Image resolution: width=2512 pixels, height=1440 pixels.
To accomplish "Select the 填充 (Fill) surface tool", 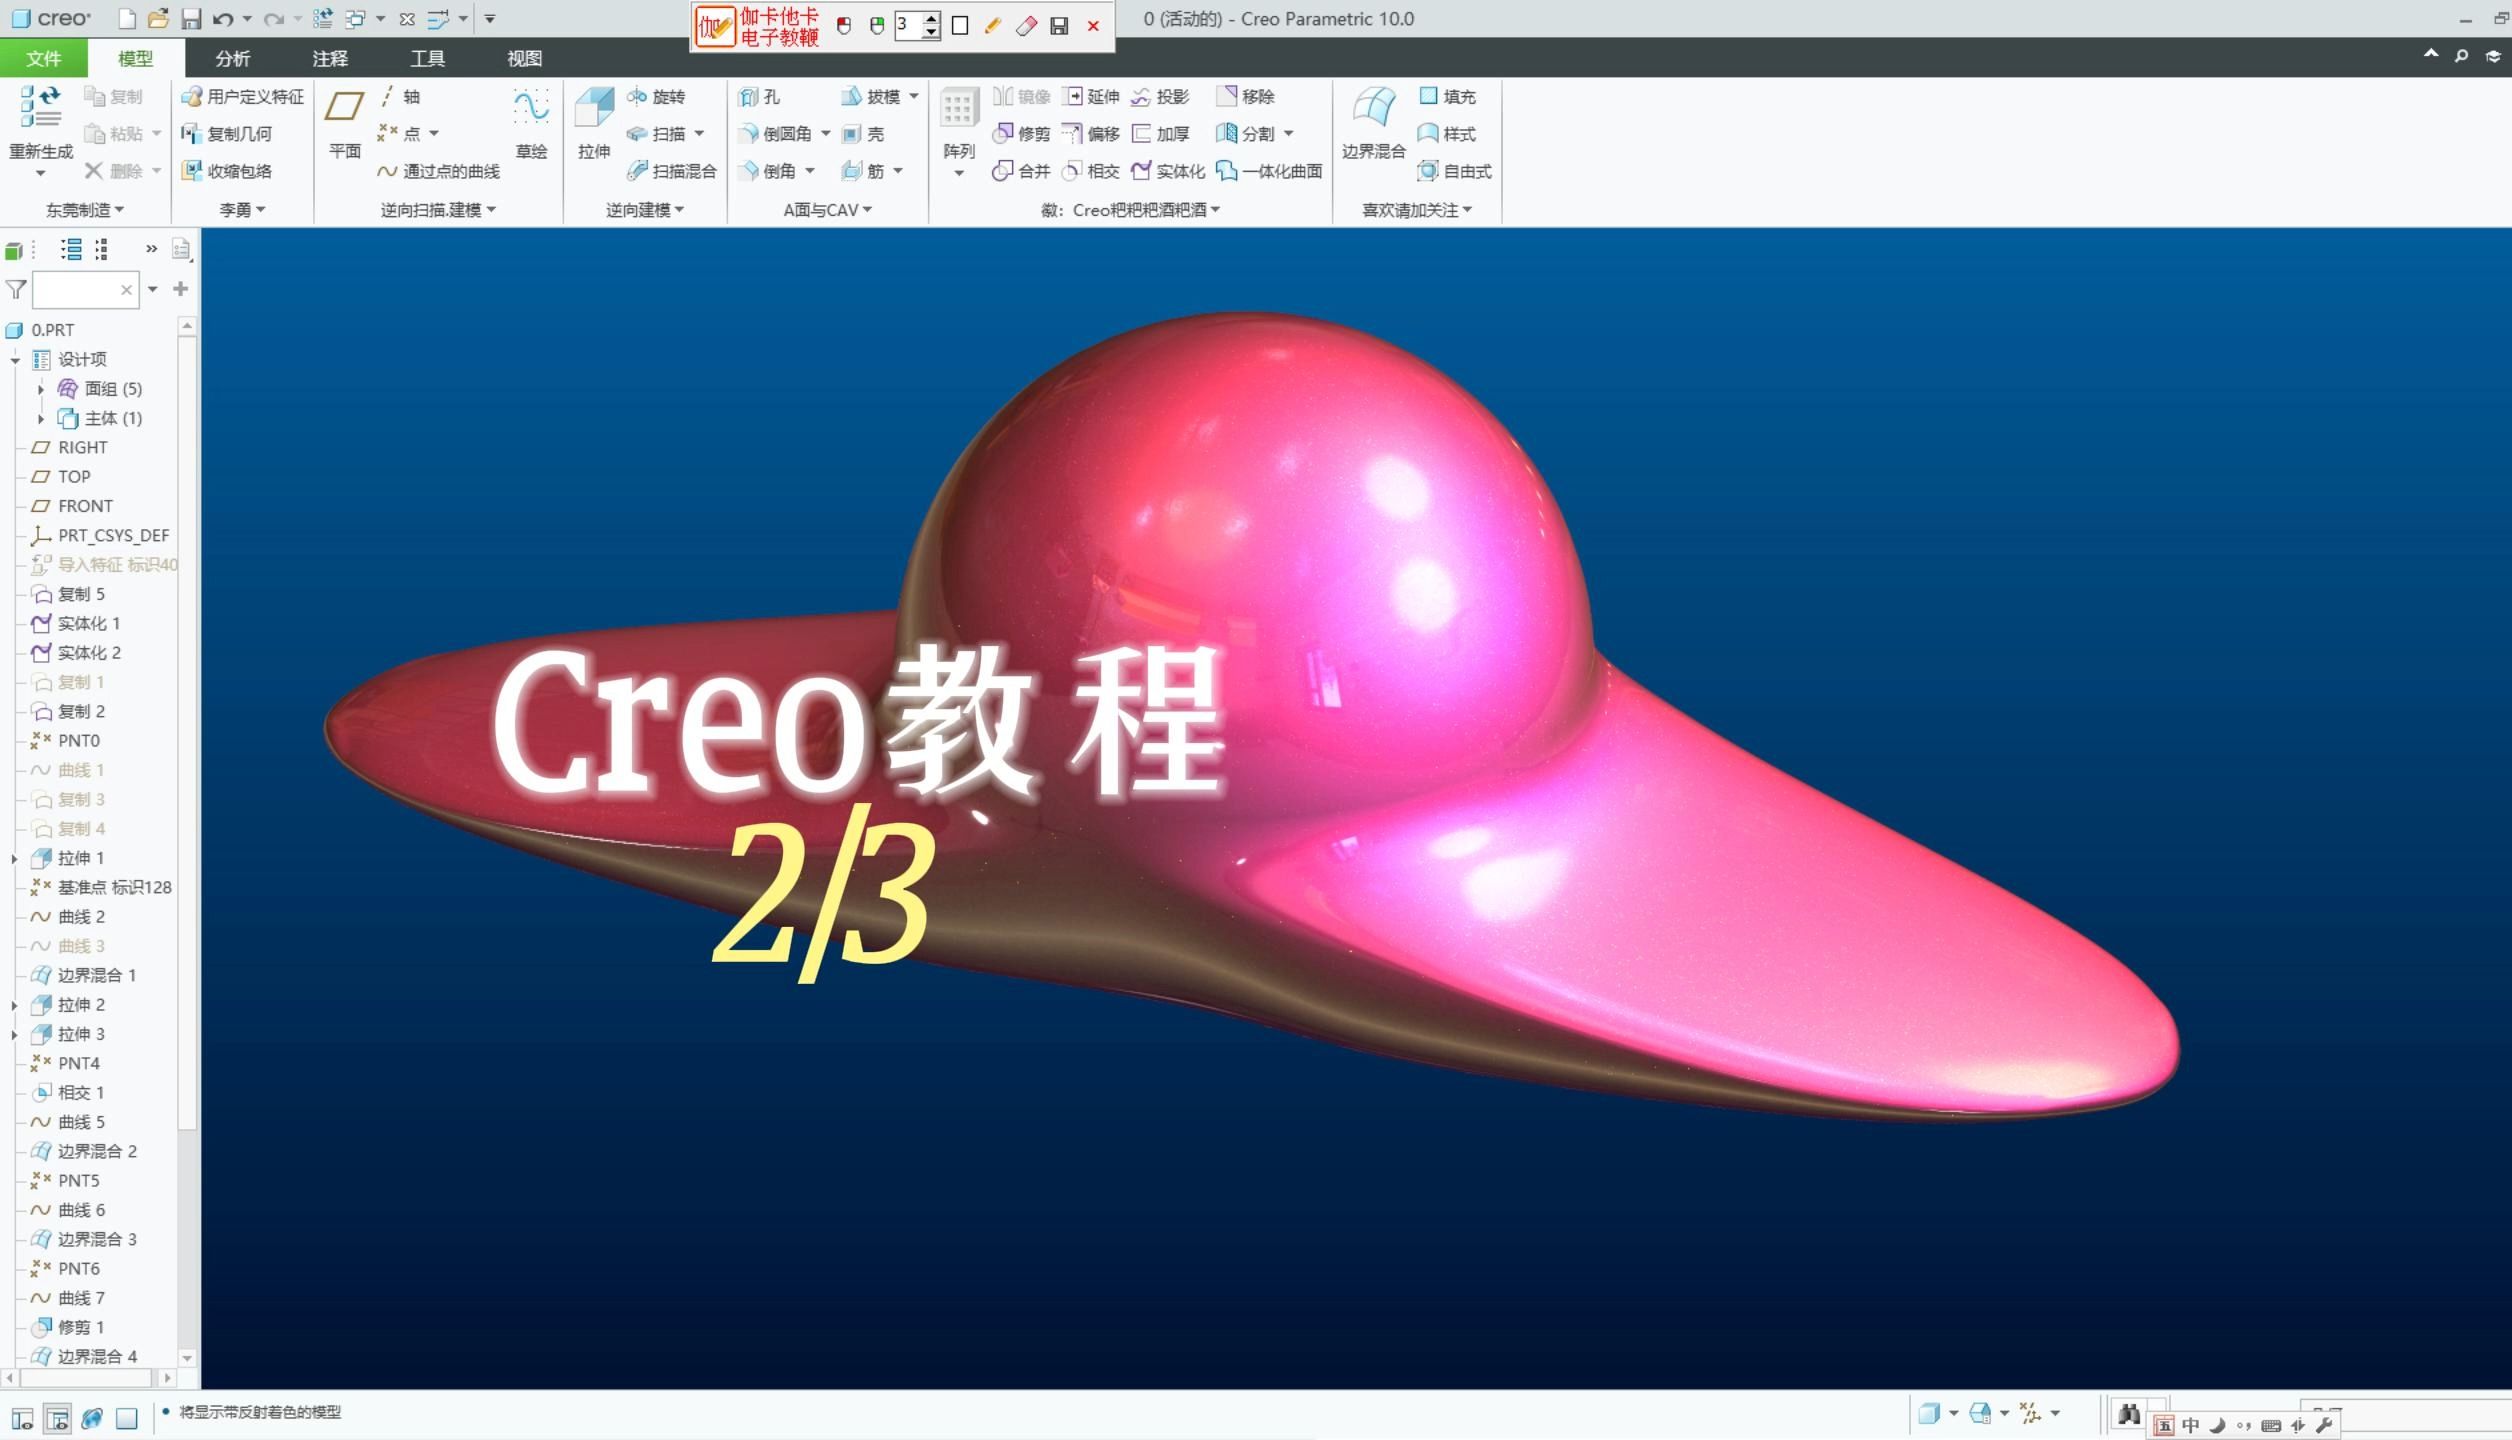I will (x=1447, y=96).
